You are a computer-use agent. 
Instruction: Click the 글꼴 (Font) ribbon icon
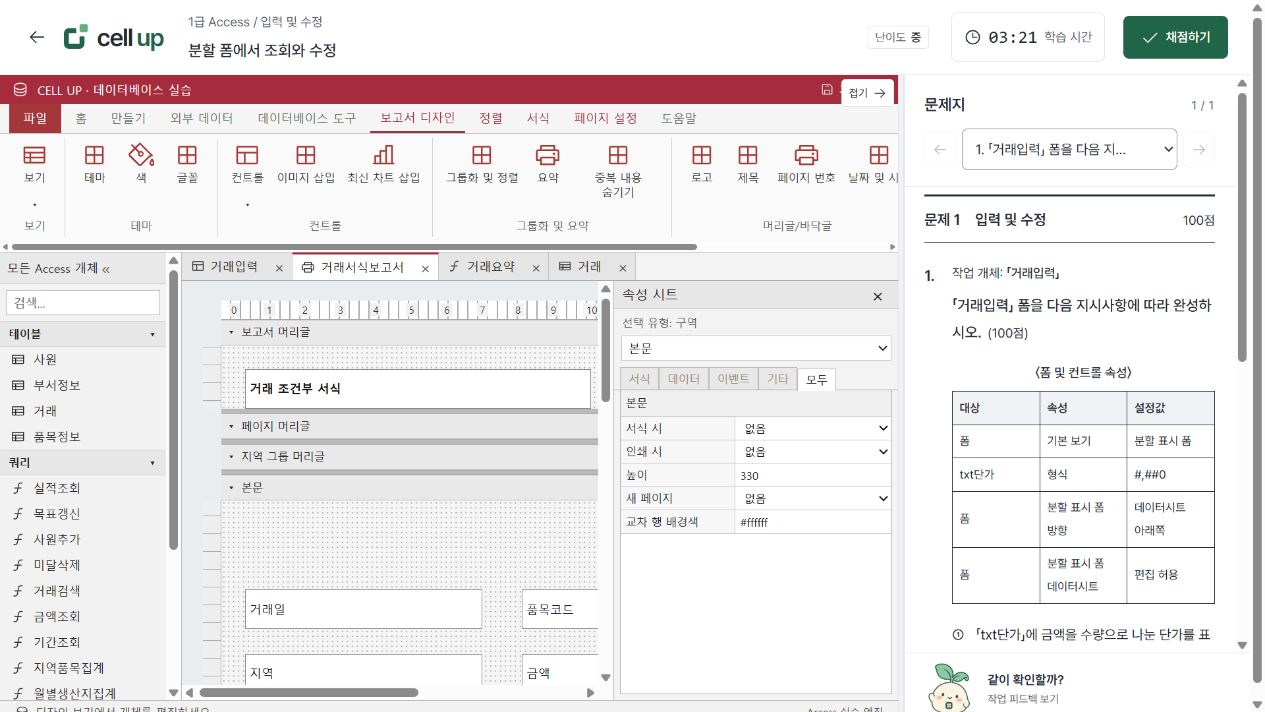187,155
